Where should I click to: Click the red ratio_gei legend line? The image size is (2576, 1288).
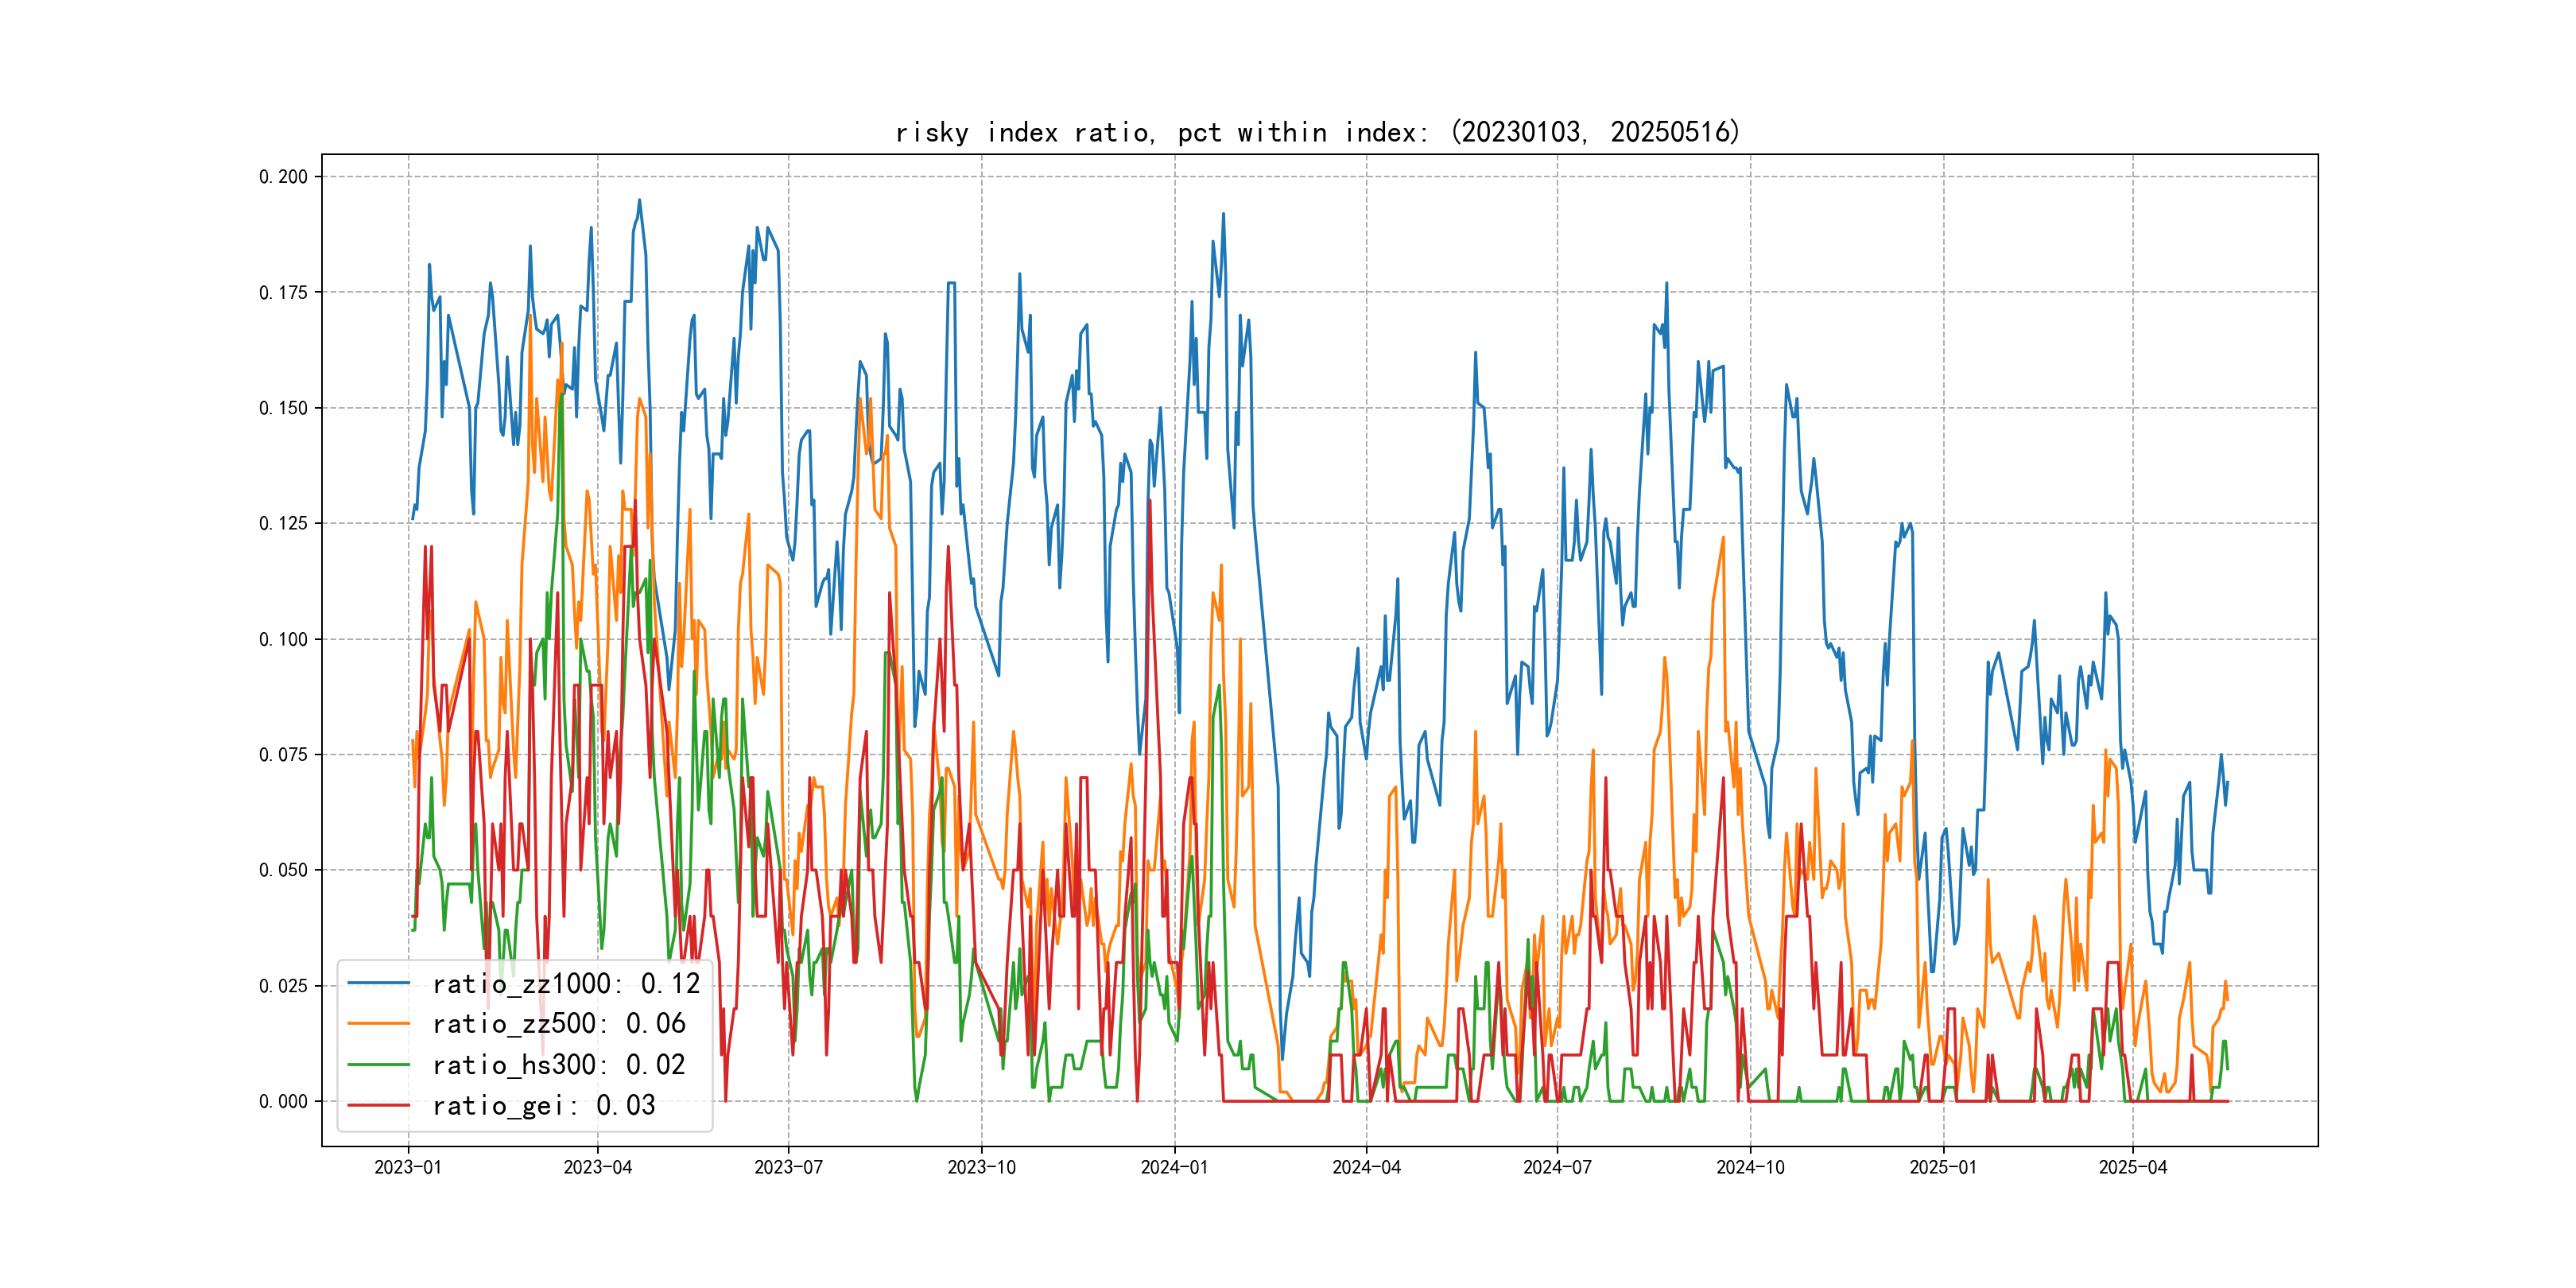click(378, 1105)
